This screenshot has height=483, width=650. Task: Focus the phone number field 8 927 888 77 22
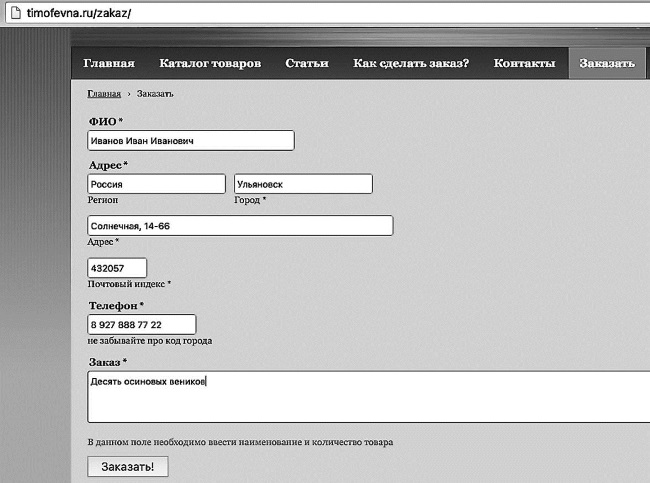coord(141,324)
